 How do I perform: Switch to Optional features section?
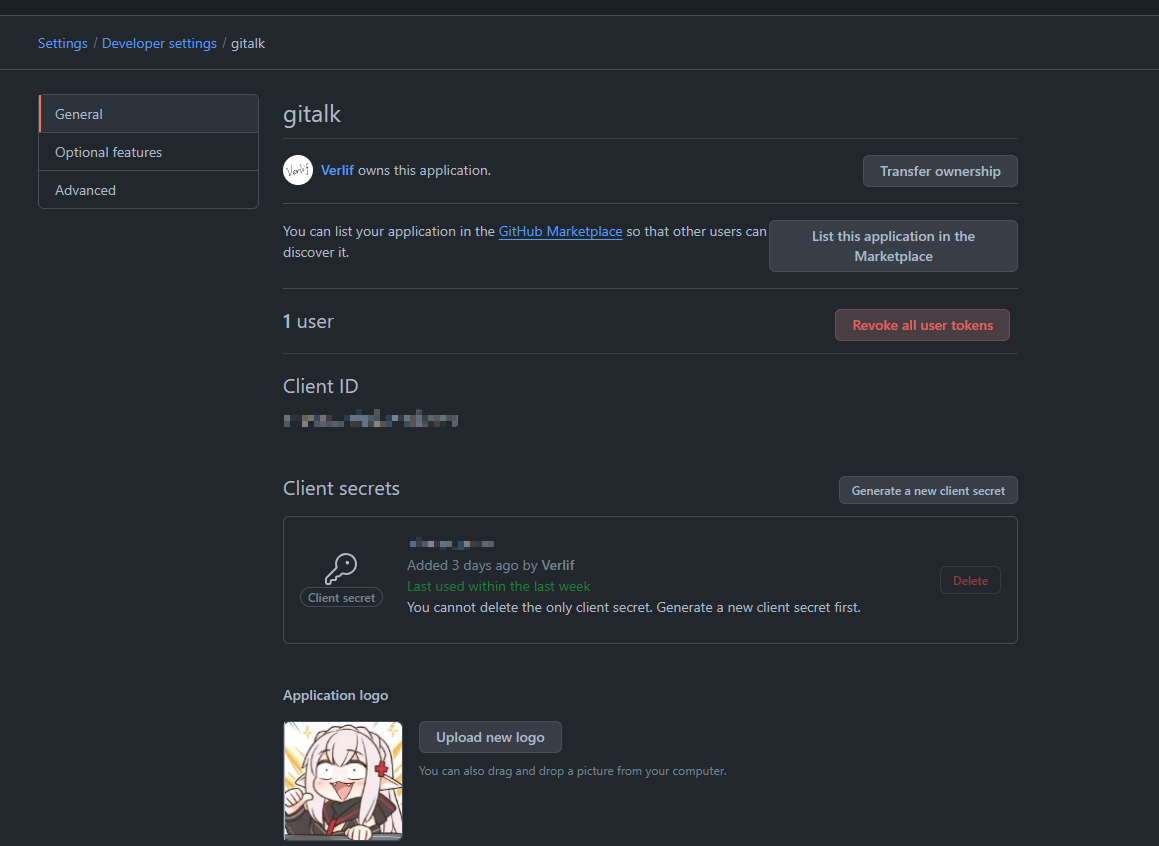(x=148, y=152)
